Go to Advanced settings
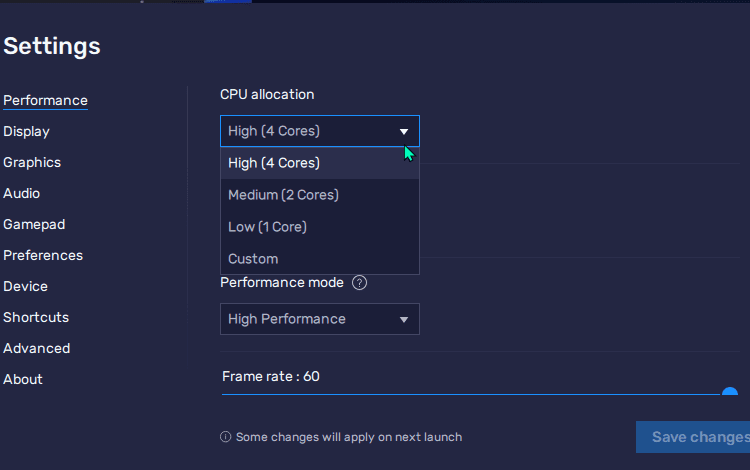 point(37,348)
